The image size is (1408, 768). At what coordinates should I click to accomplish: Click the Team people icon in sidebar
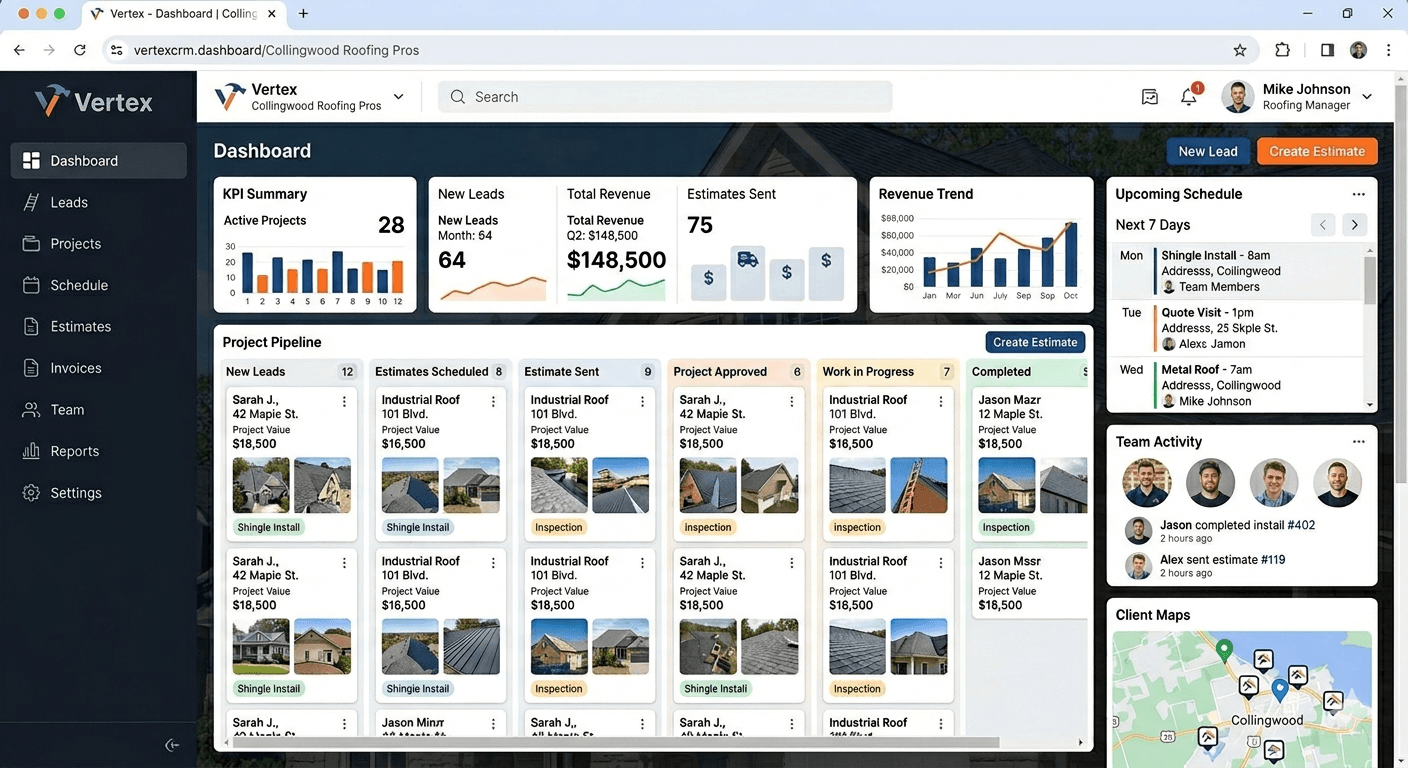(x=31, y=410)
